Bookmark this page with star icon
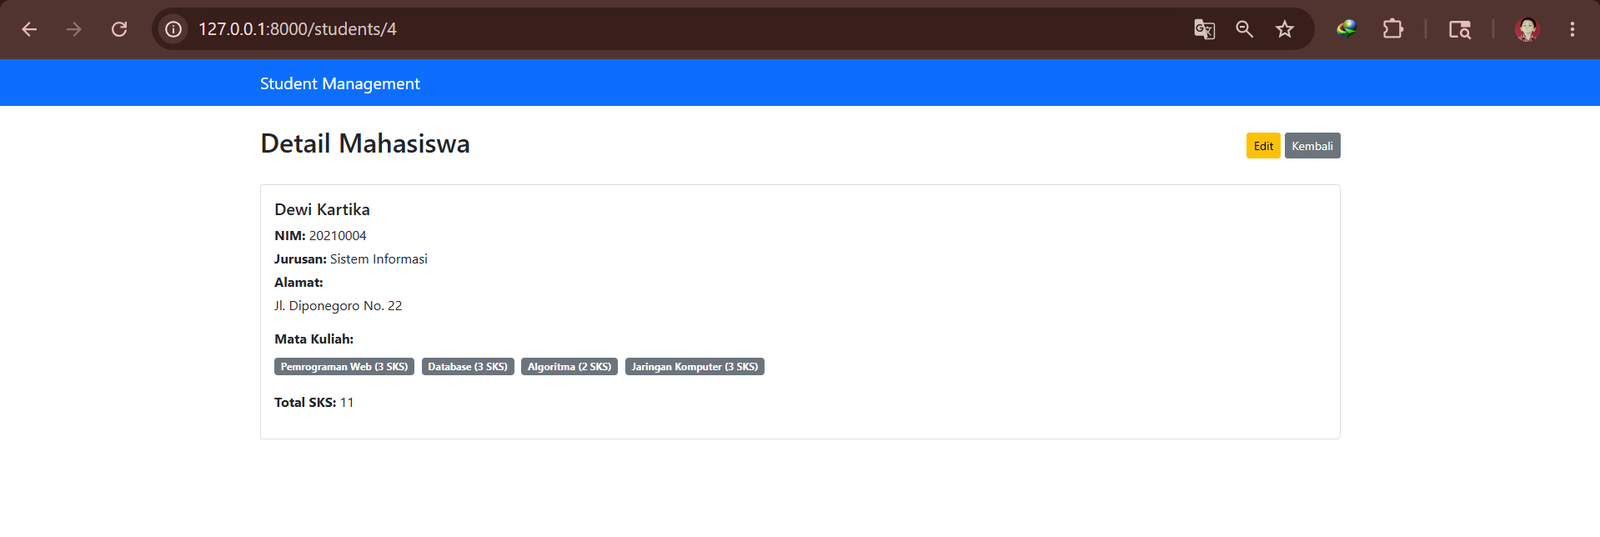The image size is (1600, 537). 1285,29
